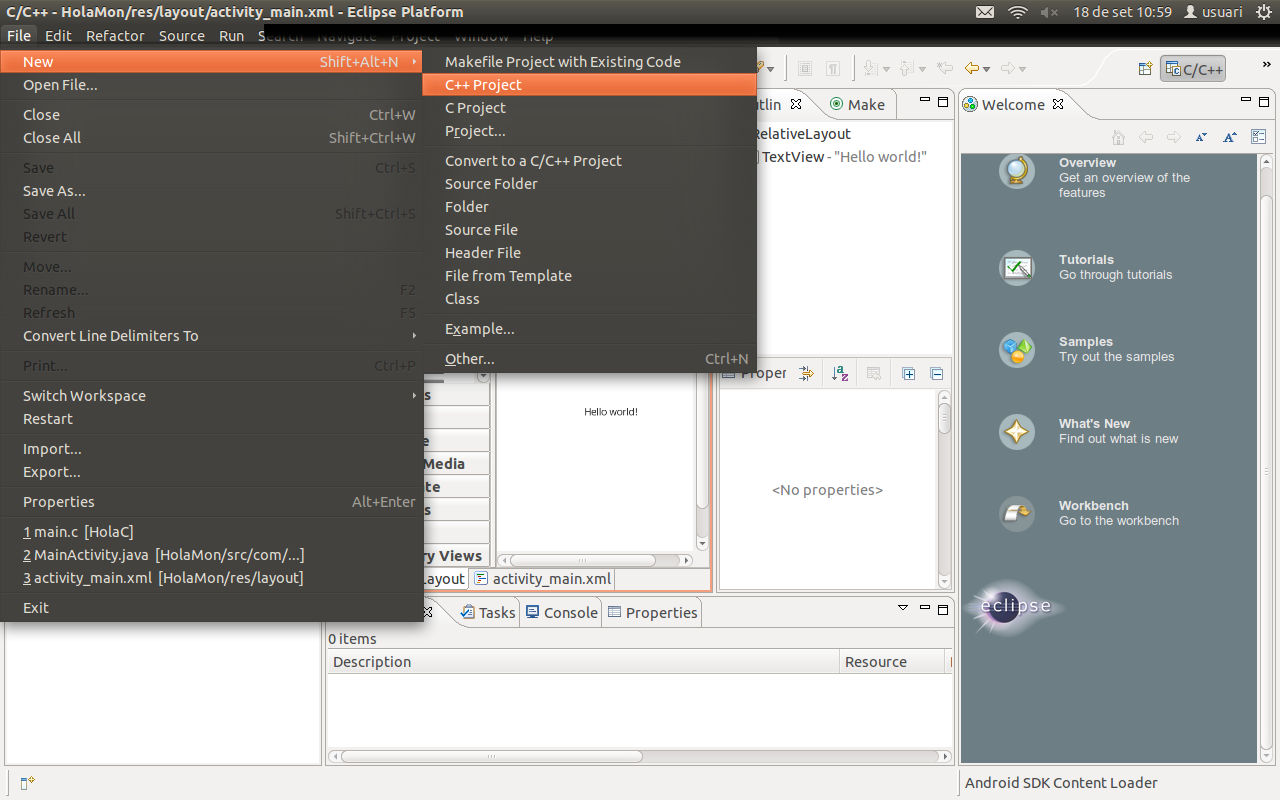Open Tutorials via its checklist icon
Viewport: 1280px width, 800px height.
click(1016, 267)
